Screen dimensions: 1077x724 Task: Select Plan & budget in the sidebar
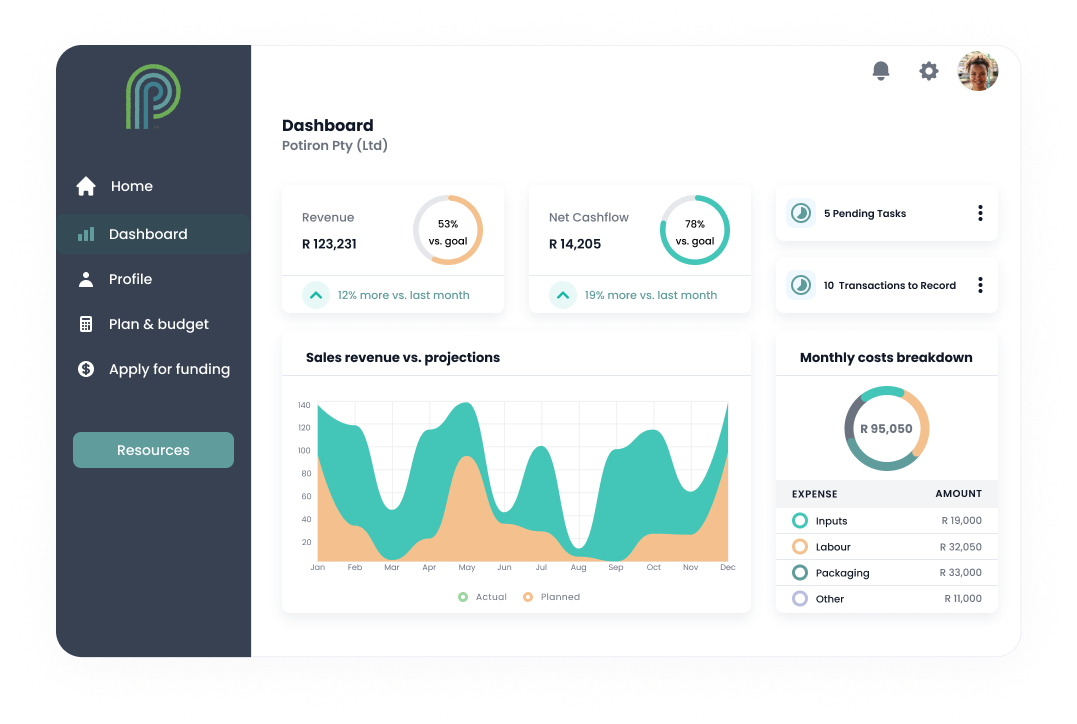pyautogui.click(x=158, y=324)
